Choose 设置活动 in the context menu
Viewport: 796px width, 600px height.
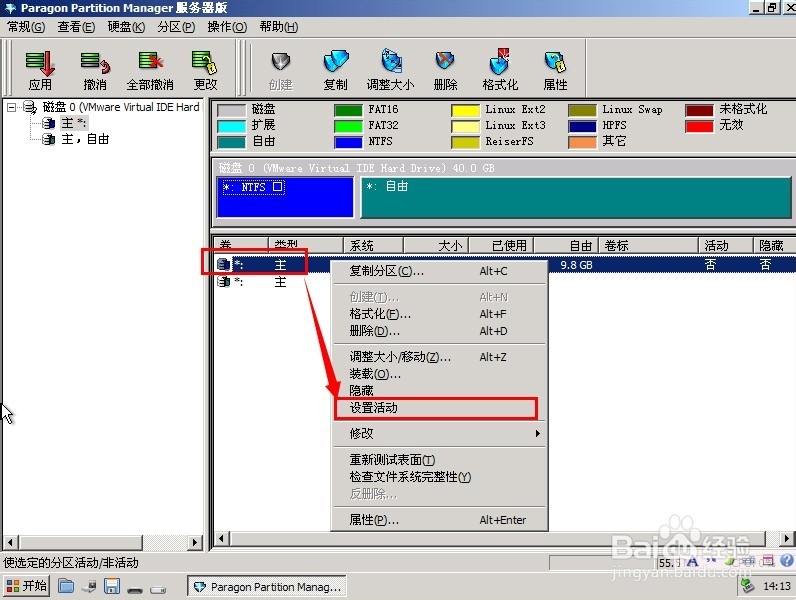440,408
